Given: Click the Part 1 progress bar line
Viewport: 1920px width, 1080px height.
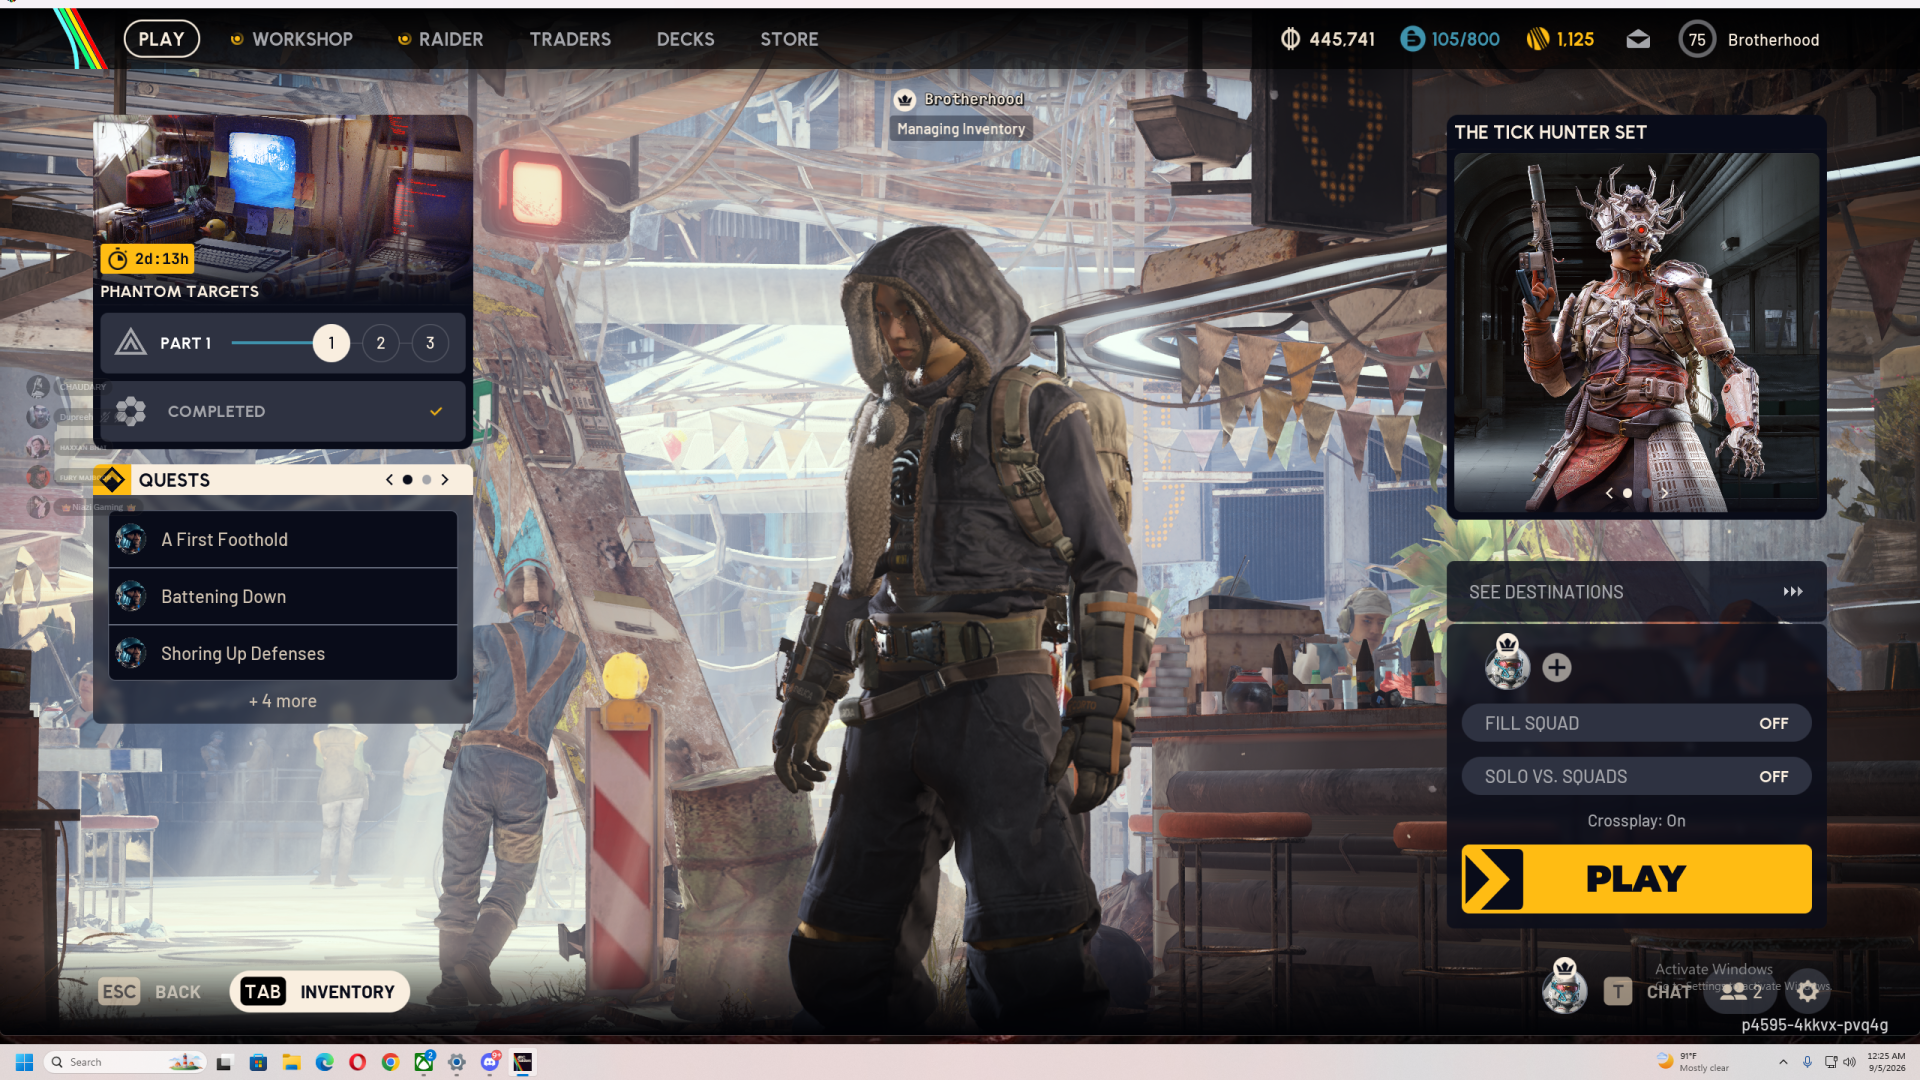Looking at the screenshot, I should [x=272, y=343].
